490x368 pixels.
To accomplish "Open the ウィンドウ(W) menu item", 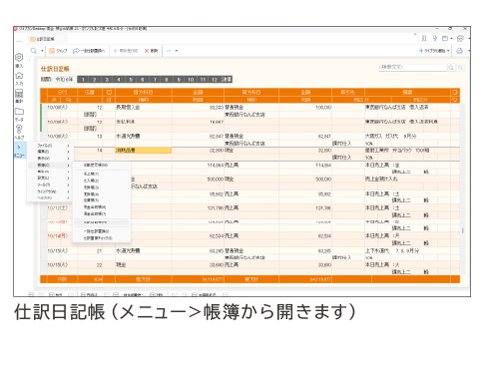I will click(x=49, y=191).
